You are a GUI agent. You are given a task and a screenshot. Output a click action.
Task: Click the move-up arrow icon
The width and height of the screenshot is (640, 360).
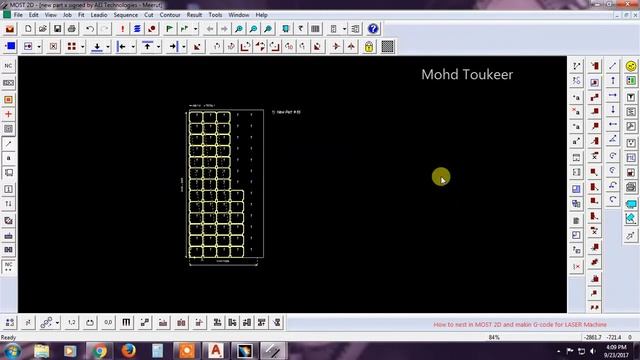point(147,47)
